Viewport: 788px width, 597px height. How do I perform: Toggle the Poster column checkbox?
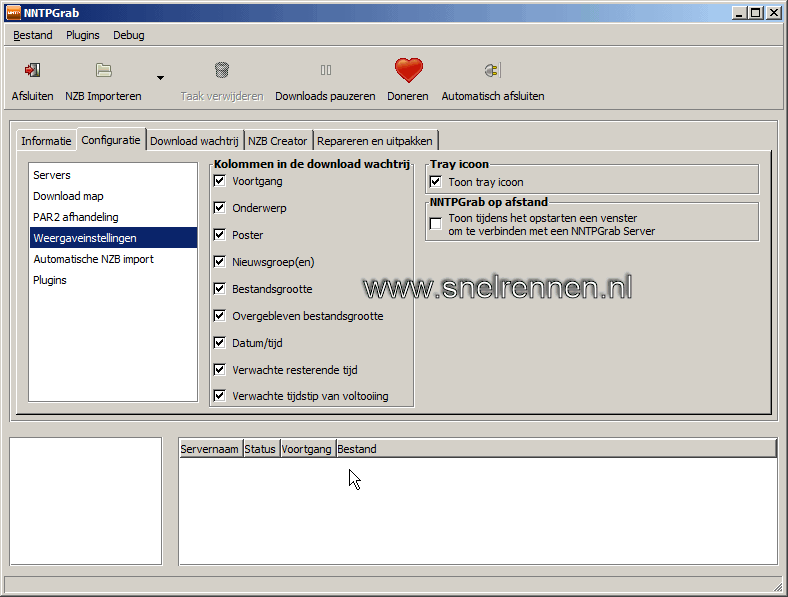(x=220, y=235)
